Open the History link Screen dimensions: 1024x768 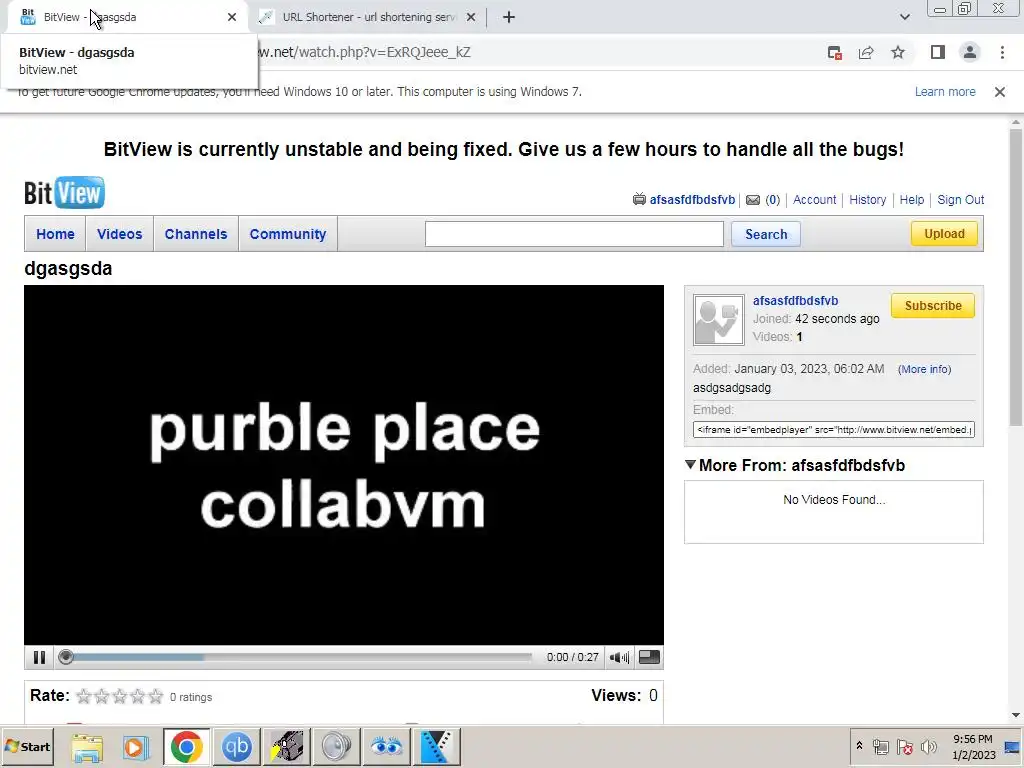click(x=867, y=200)
